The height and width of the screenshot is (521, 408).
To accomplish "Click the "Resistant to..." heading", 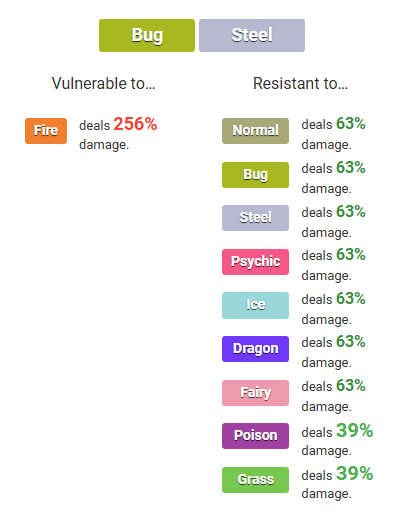I will 300,83.
